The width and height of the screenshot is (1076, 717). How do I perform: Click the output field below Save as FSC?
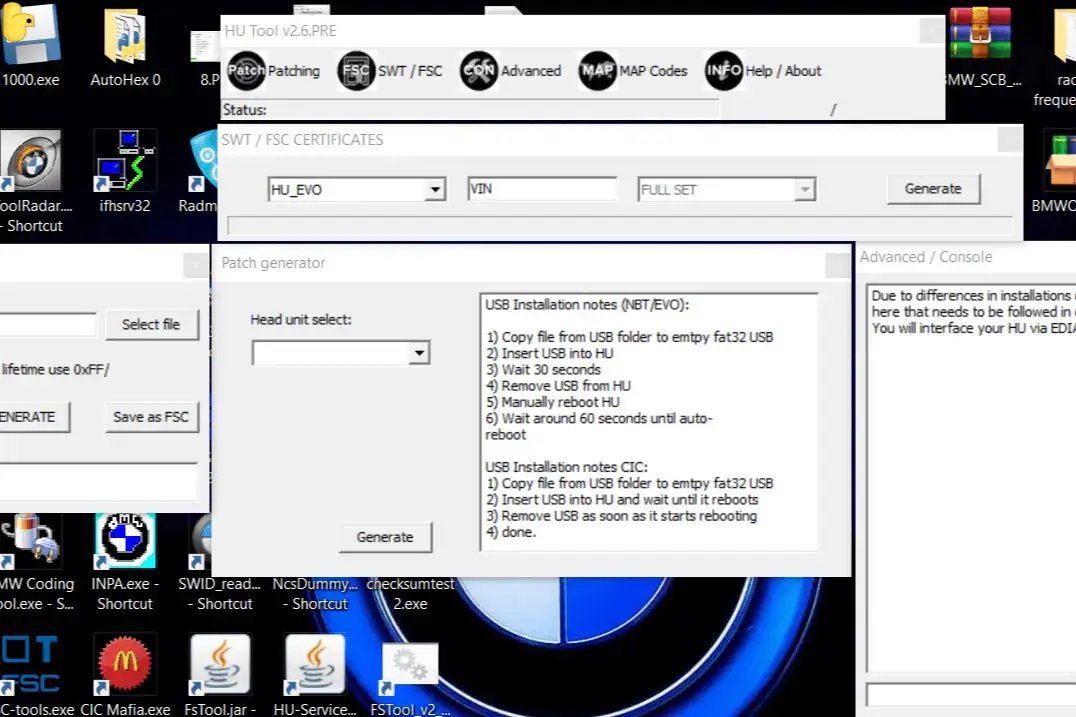click(x=99, y=480)
